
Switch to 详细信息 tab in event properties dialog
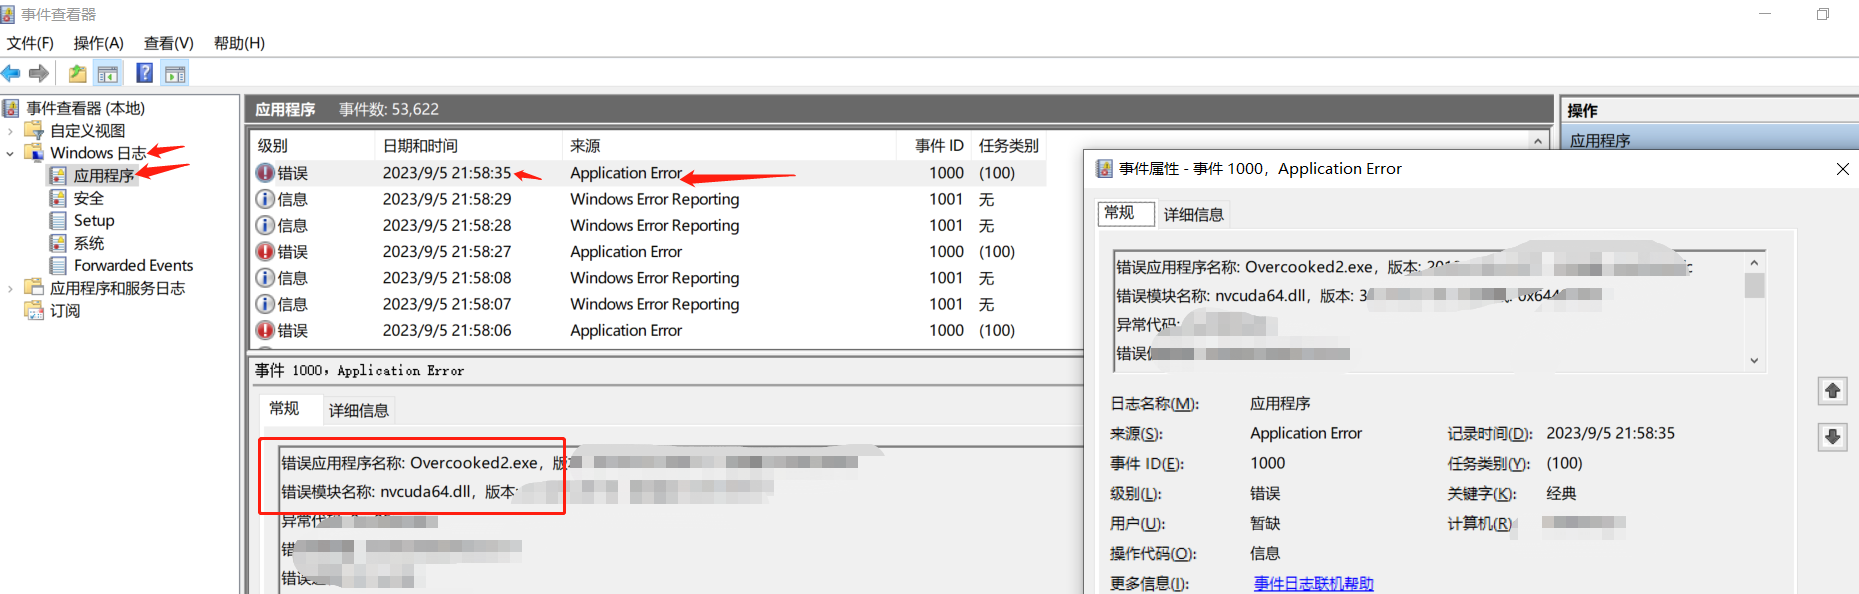[x=1193, y=214]
